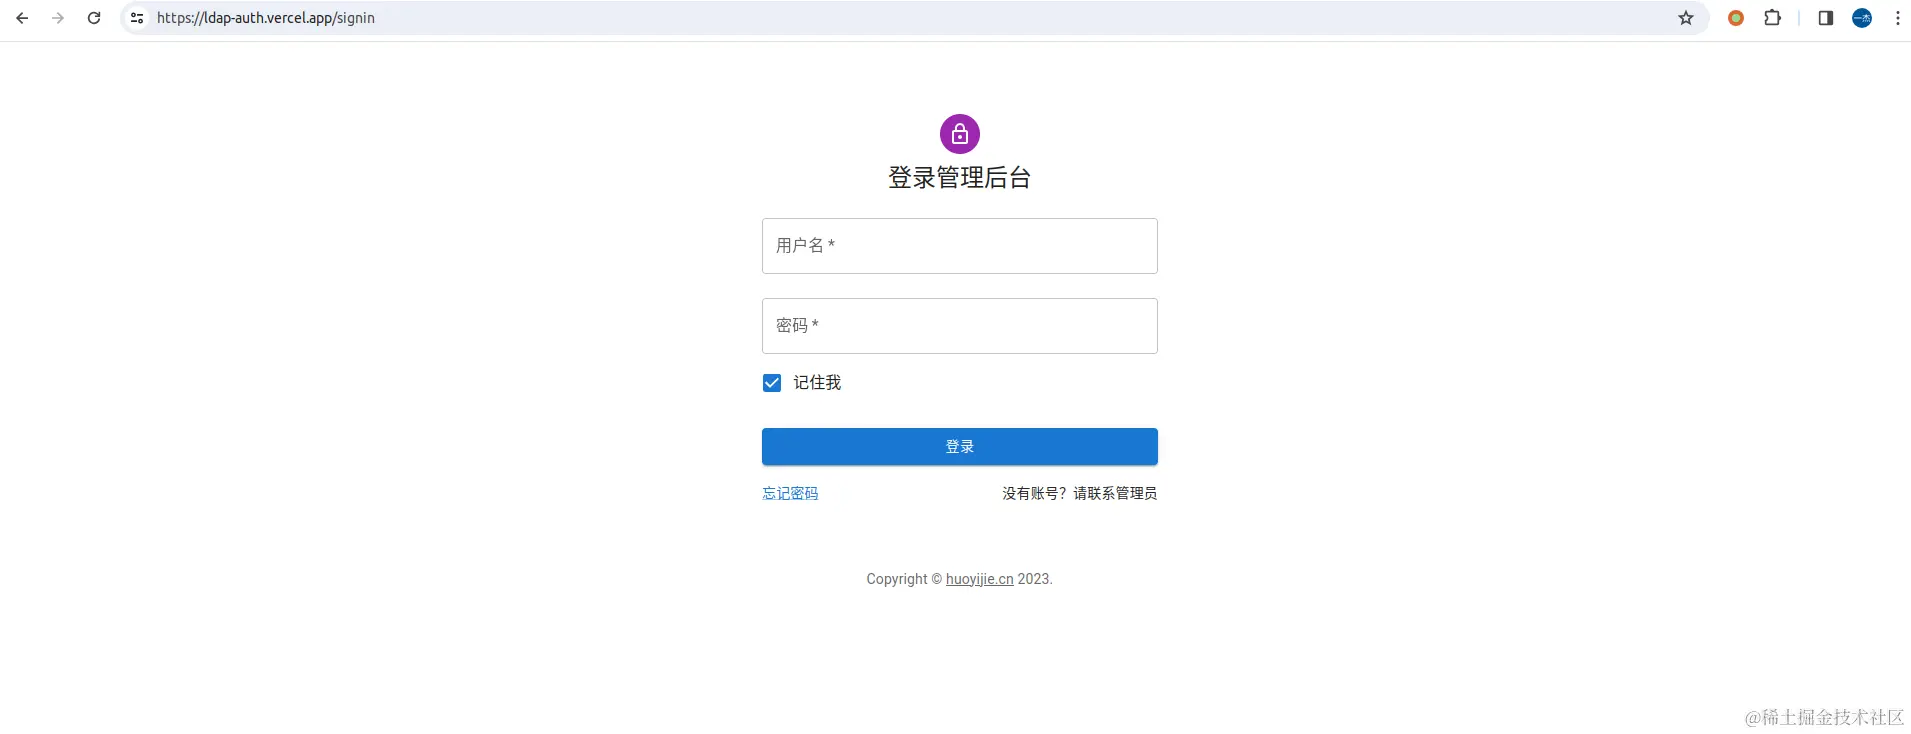1911x734 pixels.
Task: Click the blue 登录 button
Action: (x=960, y=447)
